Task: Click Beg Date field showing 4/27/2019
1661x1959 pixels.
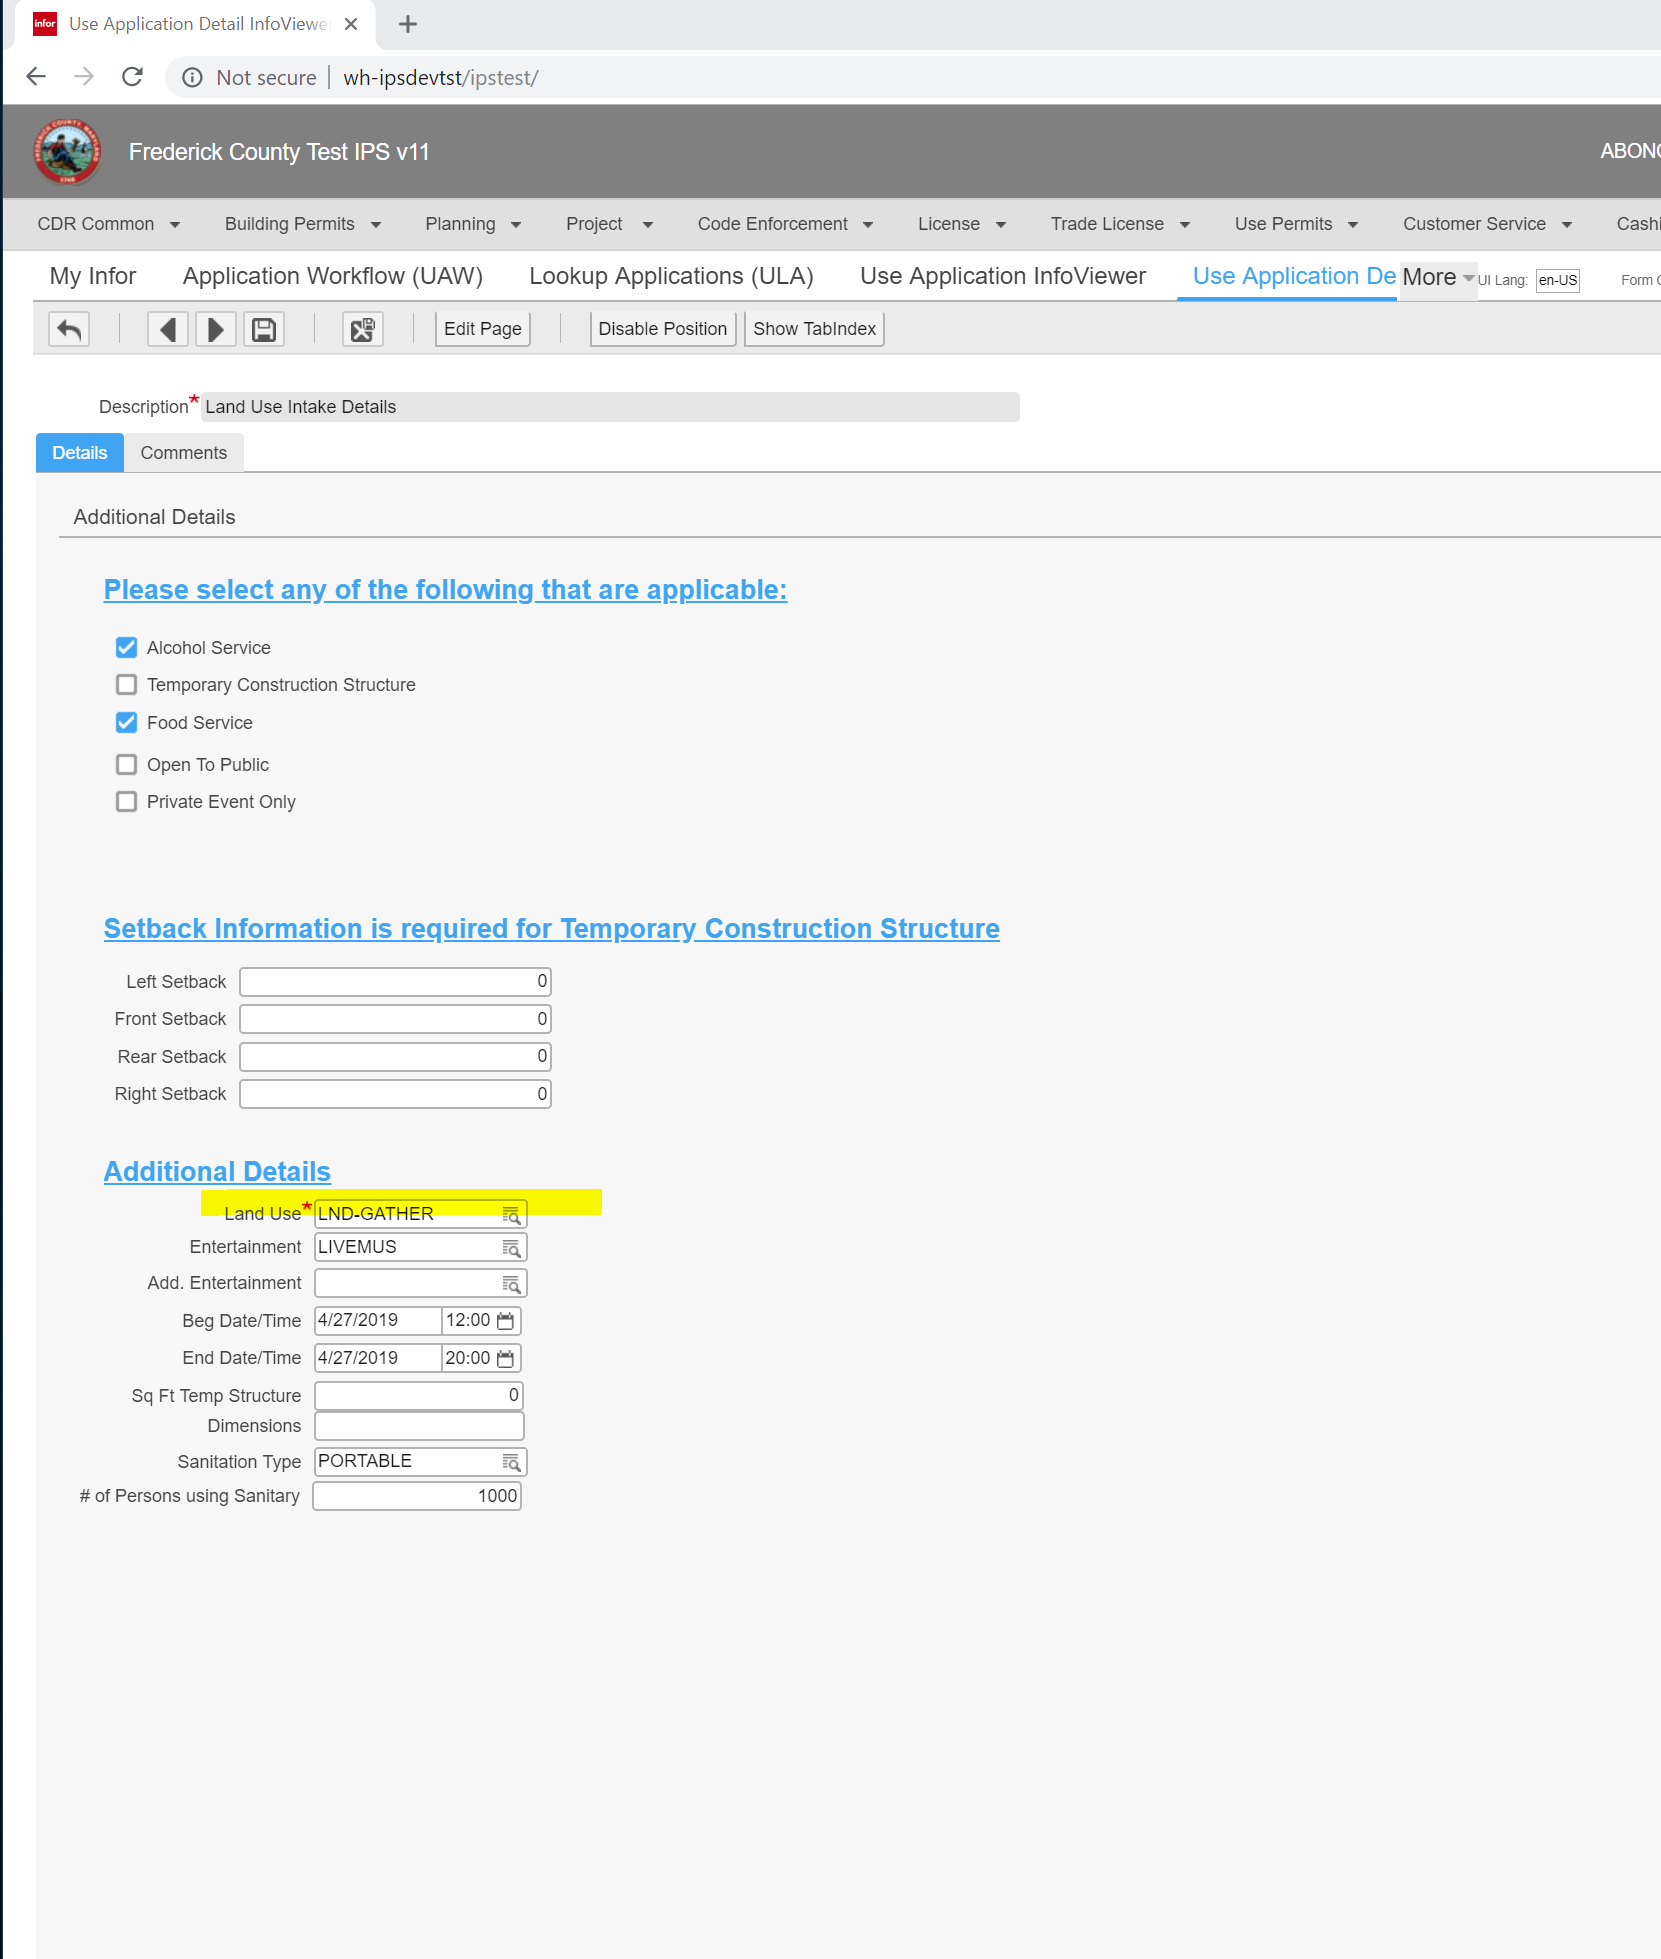Action: click(x=378, y=1321)
